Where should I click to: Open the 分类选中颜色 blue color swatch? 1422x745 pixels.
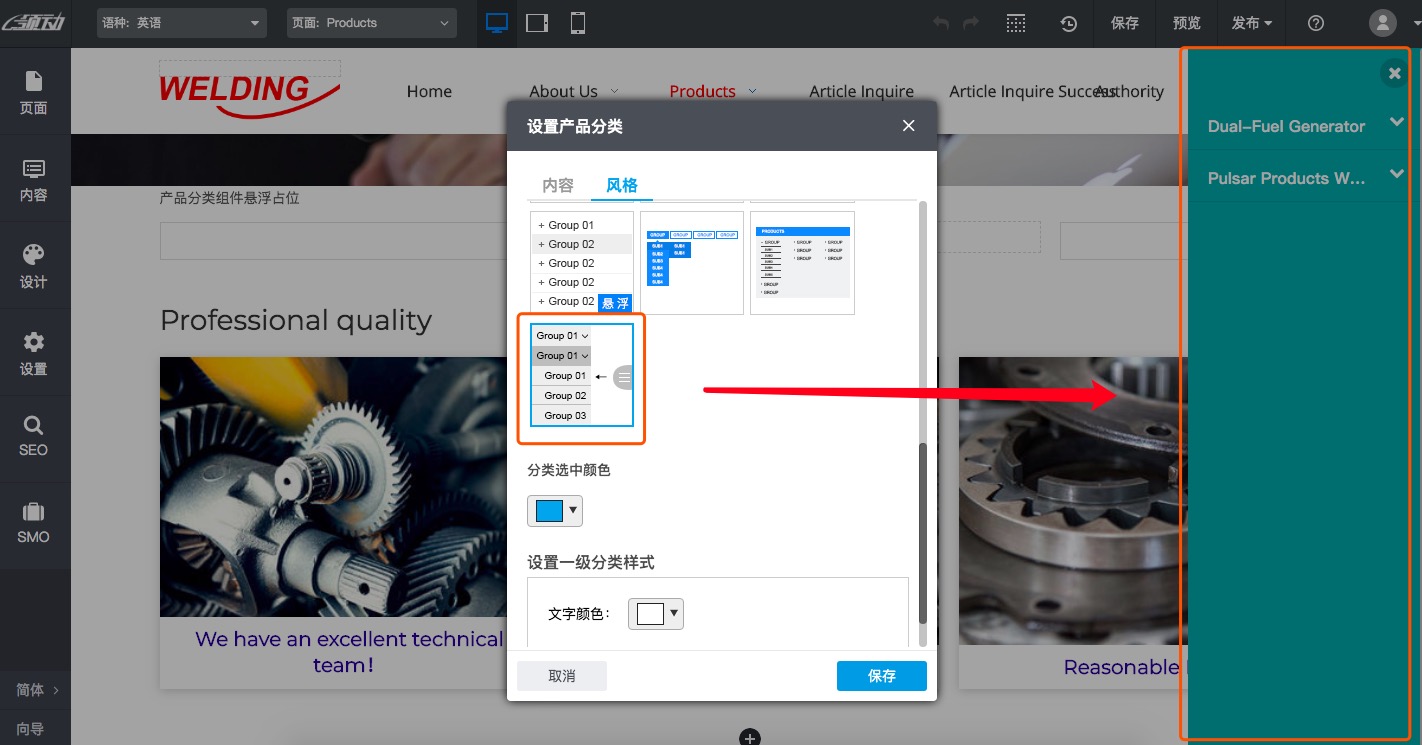point(548,510)
